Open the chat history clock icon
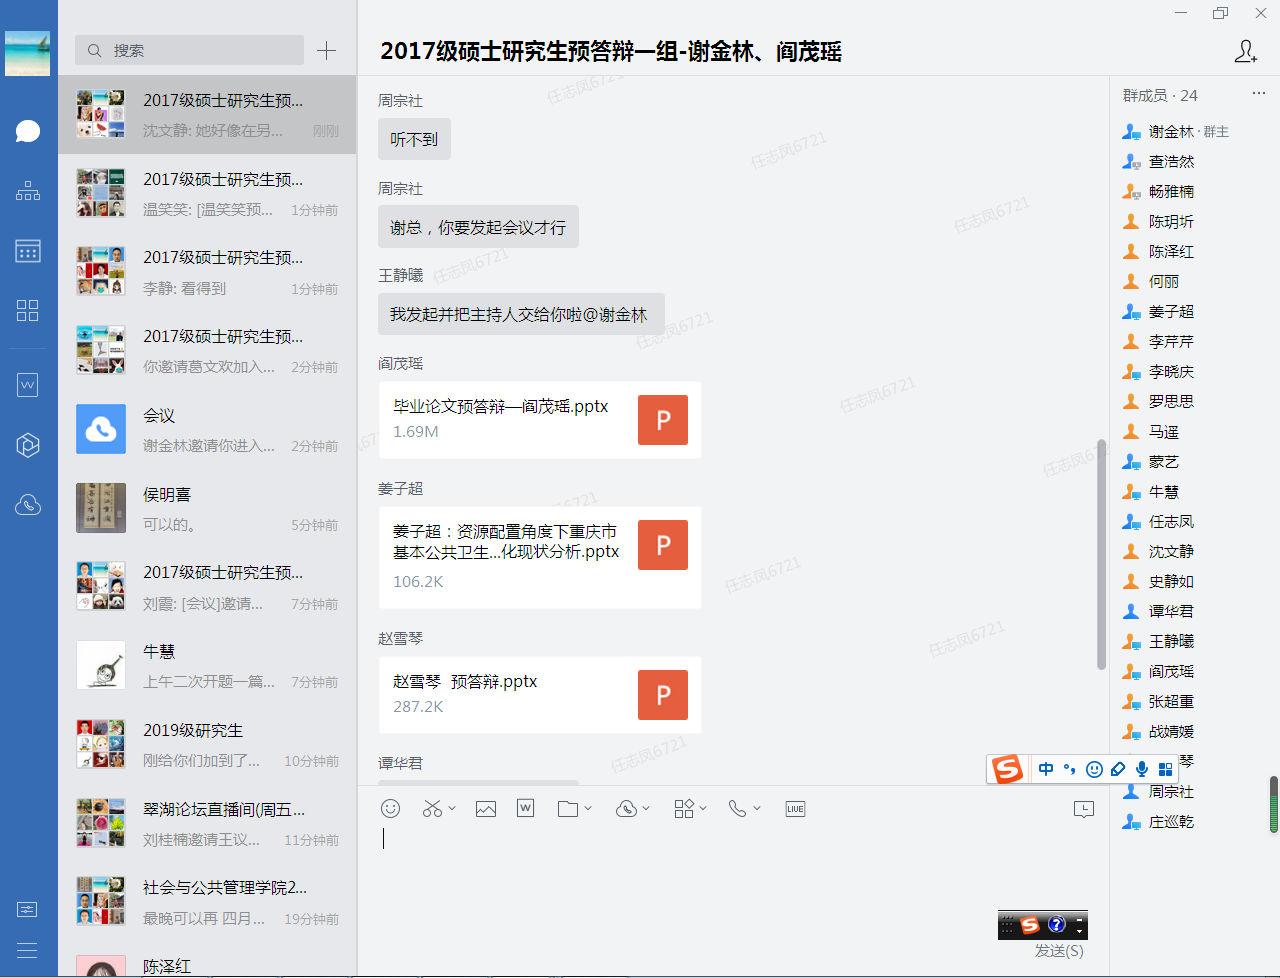Screen dimensions: 1280x978 click(1083, 809)
